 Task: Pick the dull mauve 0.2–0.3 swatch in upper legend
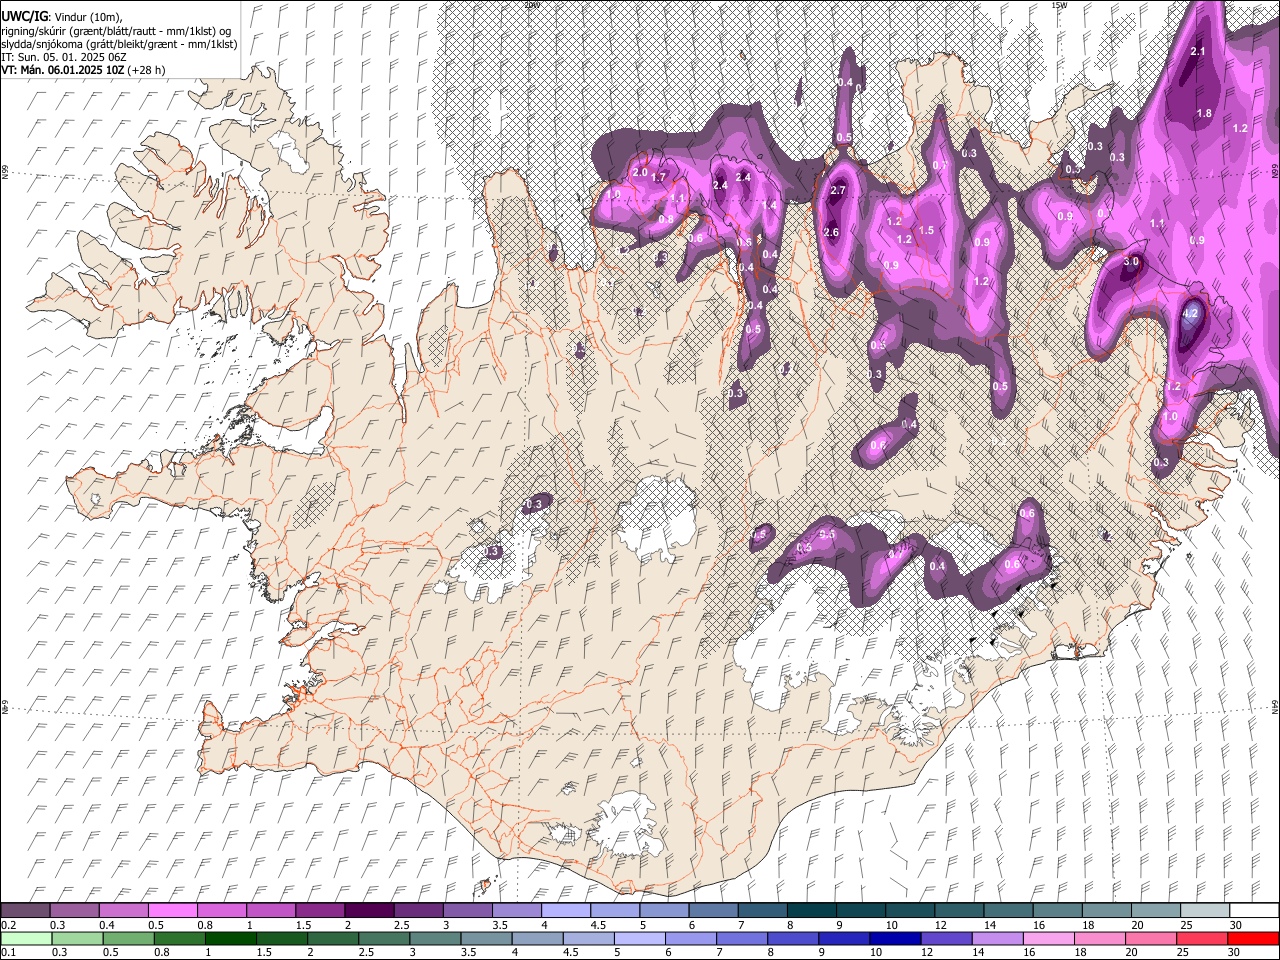pos(25,910)
